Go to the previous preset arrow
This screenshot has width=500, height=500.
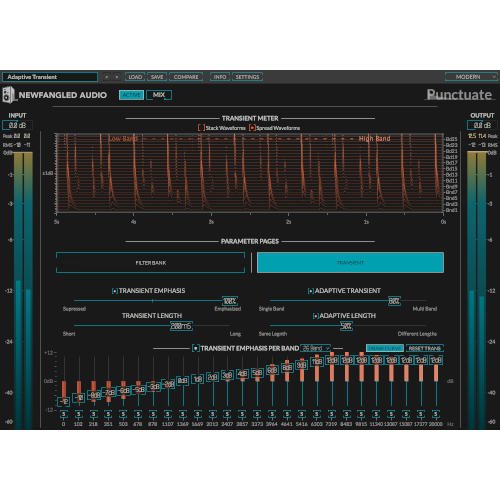107,77
